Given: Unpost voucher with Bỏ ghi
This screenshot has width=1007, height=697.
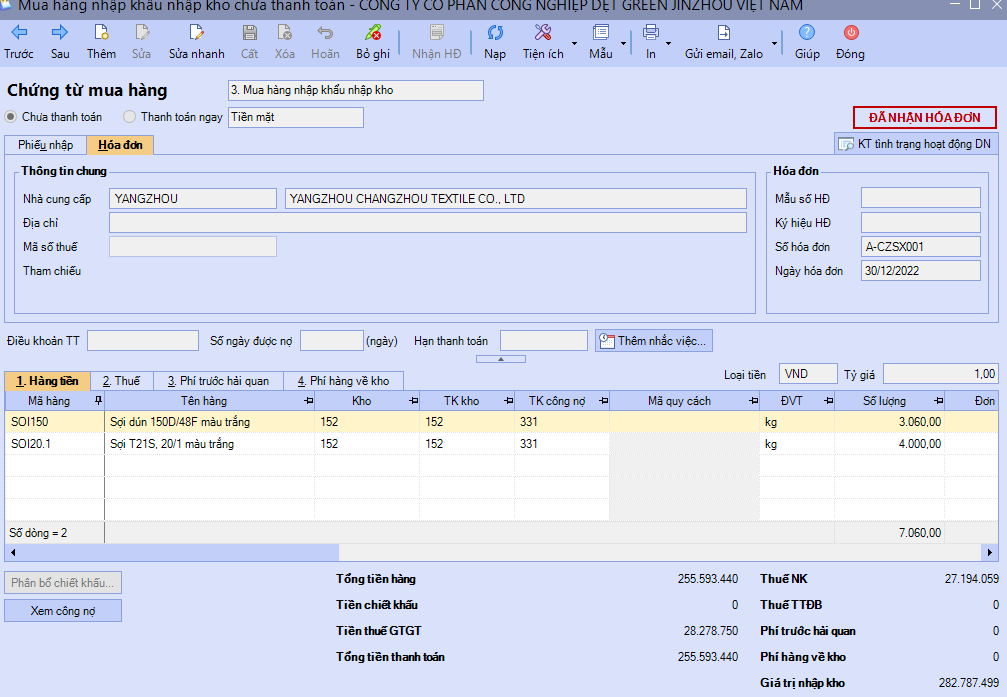Looking at the screenshot, I should (372, 42).
